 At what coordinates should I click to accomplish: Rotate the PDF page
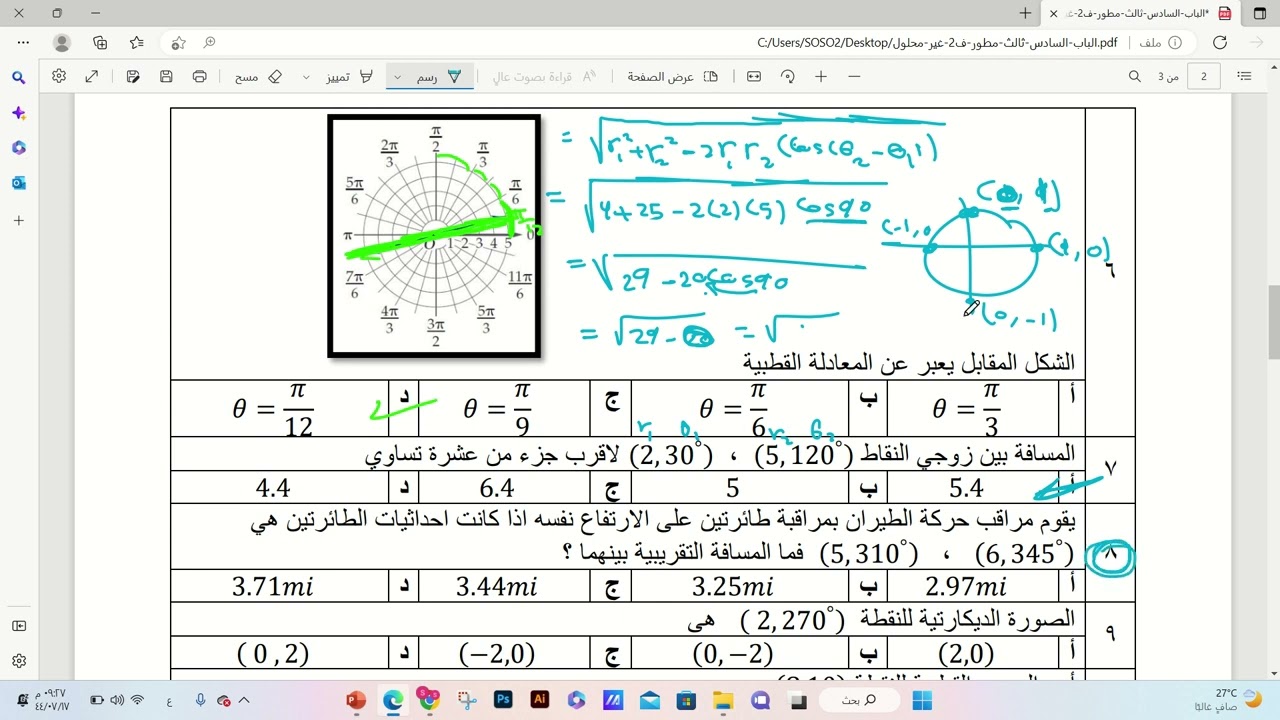pos(788,76)
